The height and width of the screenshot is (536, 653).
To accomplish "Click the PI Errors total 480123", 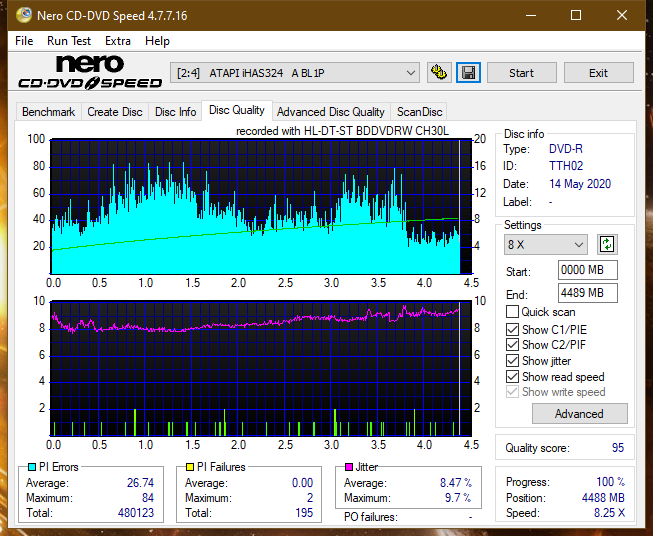I will pyautogui.click(x=136, y=513).
